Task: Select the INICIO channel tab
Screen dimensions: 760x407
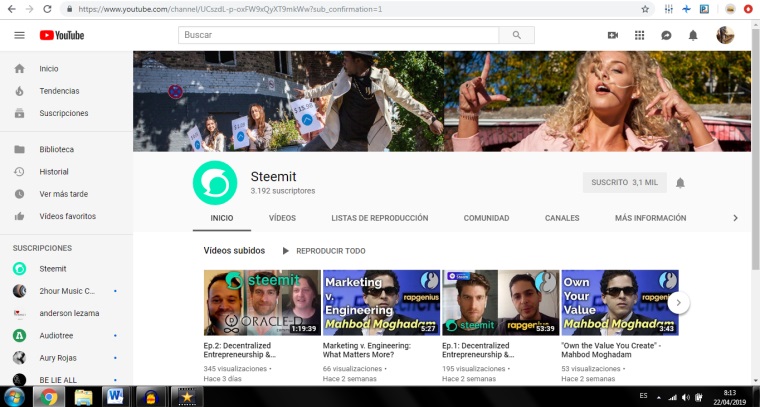Action: [x=222, y=218]
